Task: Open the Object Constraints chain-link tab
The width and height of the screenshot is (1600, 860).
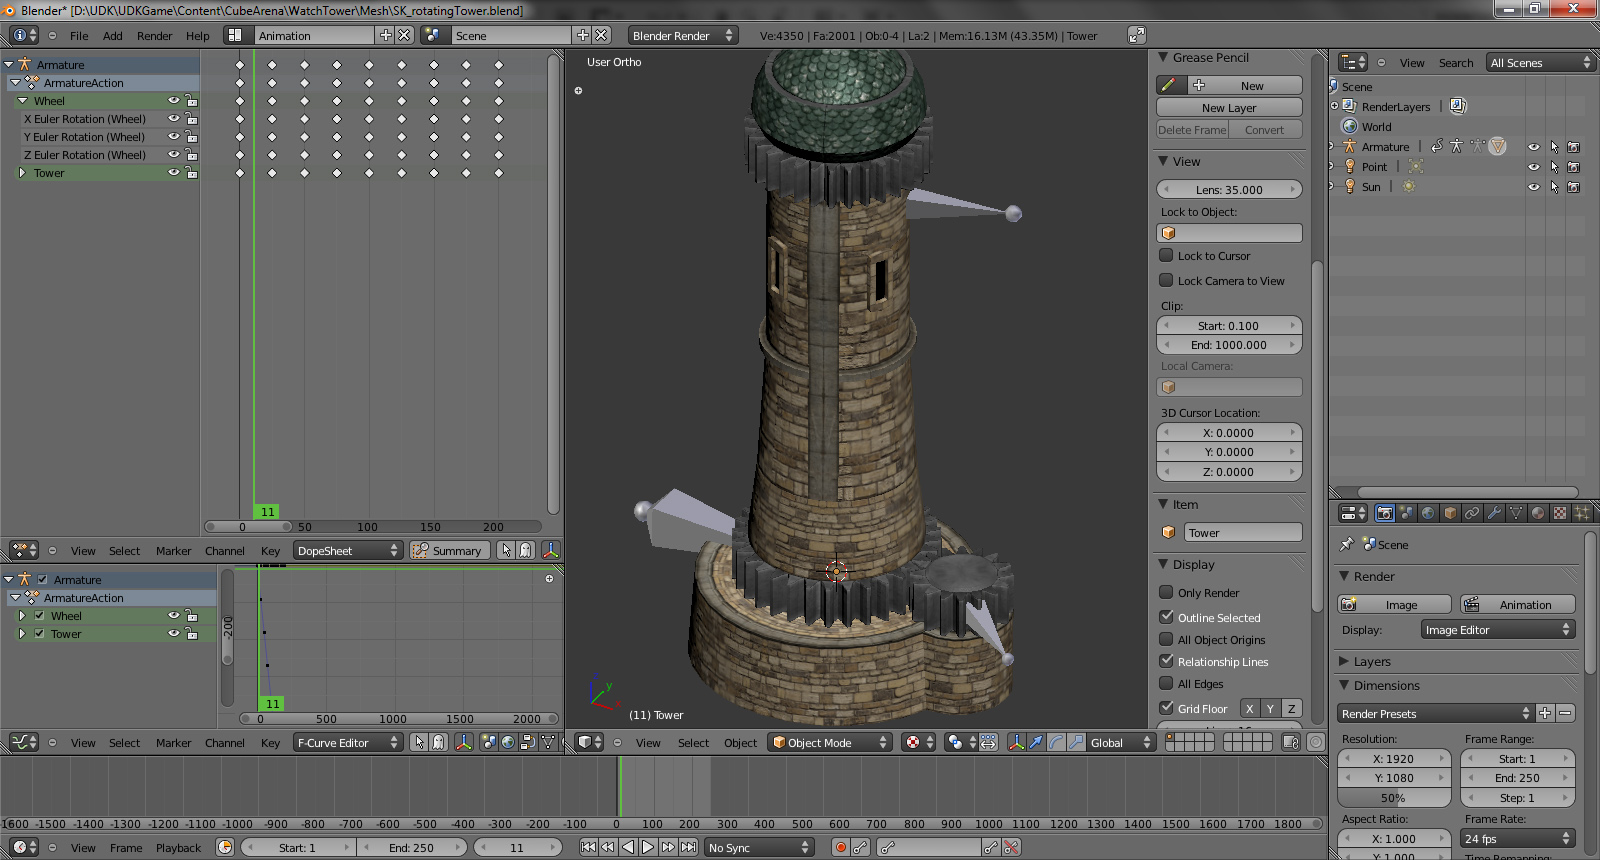Action: coord(1472,513)
